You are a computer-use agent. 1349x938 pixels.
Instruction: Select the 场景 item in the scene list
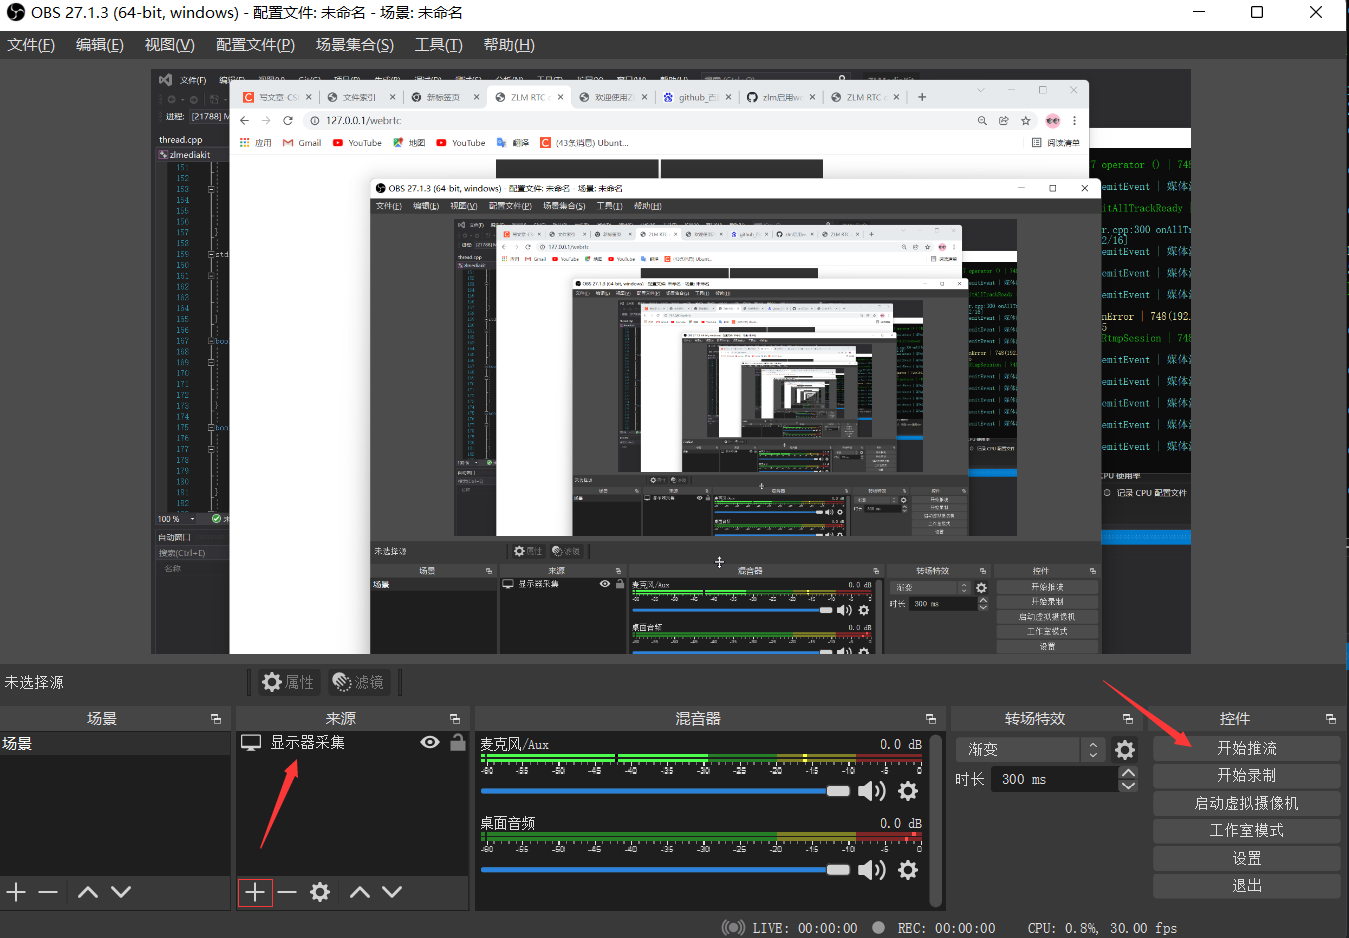pyautogui.click(x=30, y=742)
